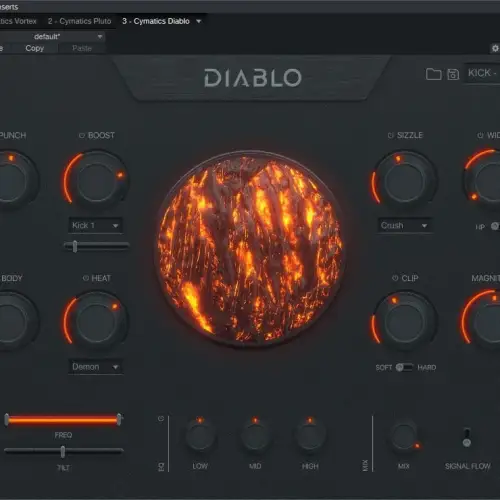Toggle the EQ section power icon

coord(161,419)
